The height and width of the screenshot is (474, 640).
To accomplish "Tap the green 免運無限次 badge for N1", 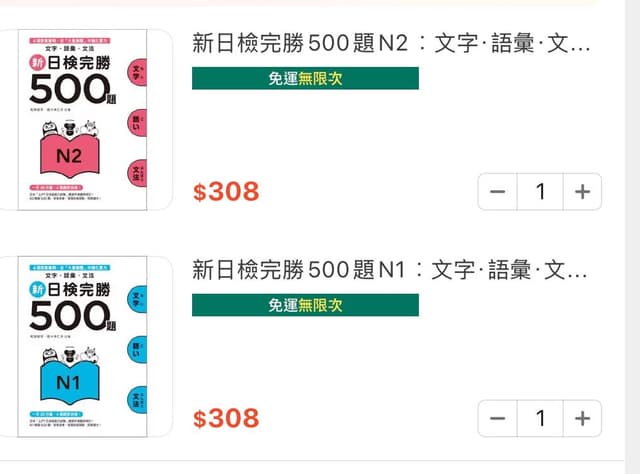I will coord(305,305).
